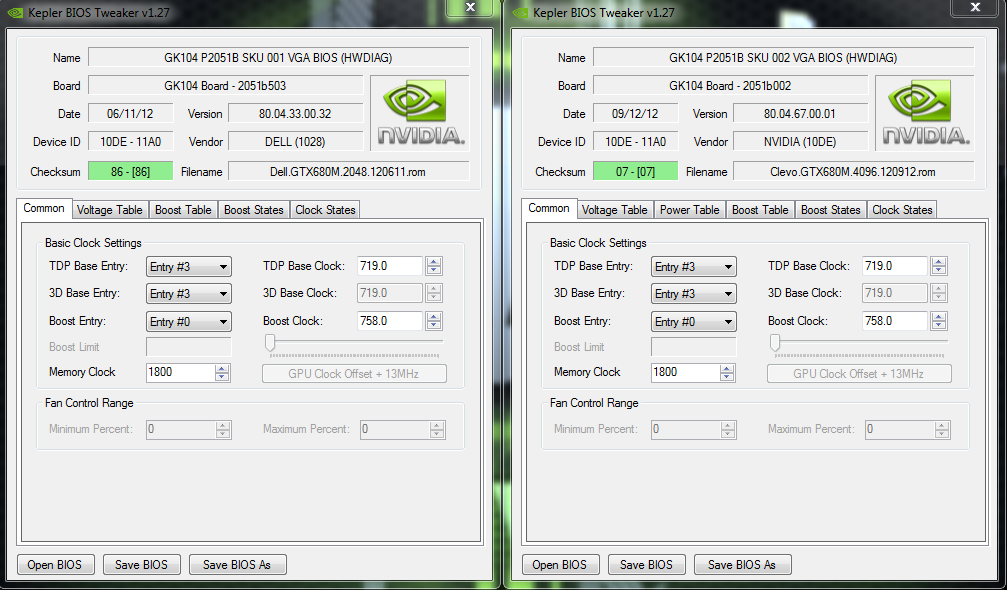
Task: Click Memory Clock field in left window
Action: pos(180,372)
